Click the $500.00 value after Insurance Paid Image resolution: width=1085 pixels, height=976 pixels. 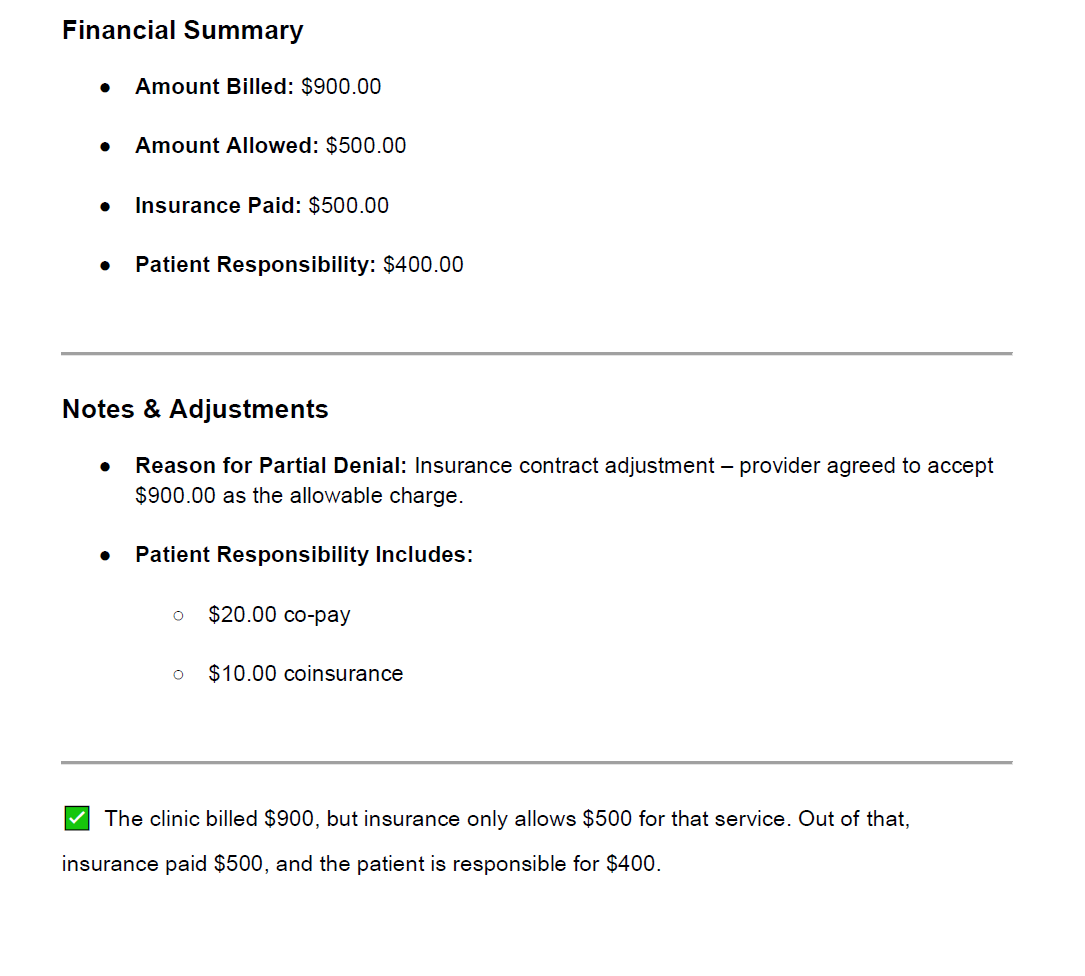click(x=349, y=206)
